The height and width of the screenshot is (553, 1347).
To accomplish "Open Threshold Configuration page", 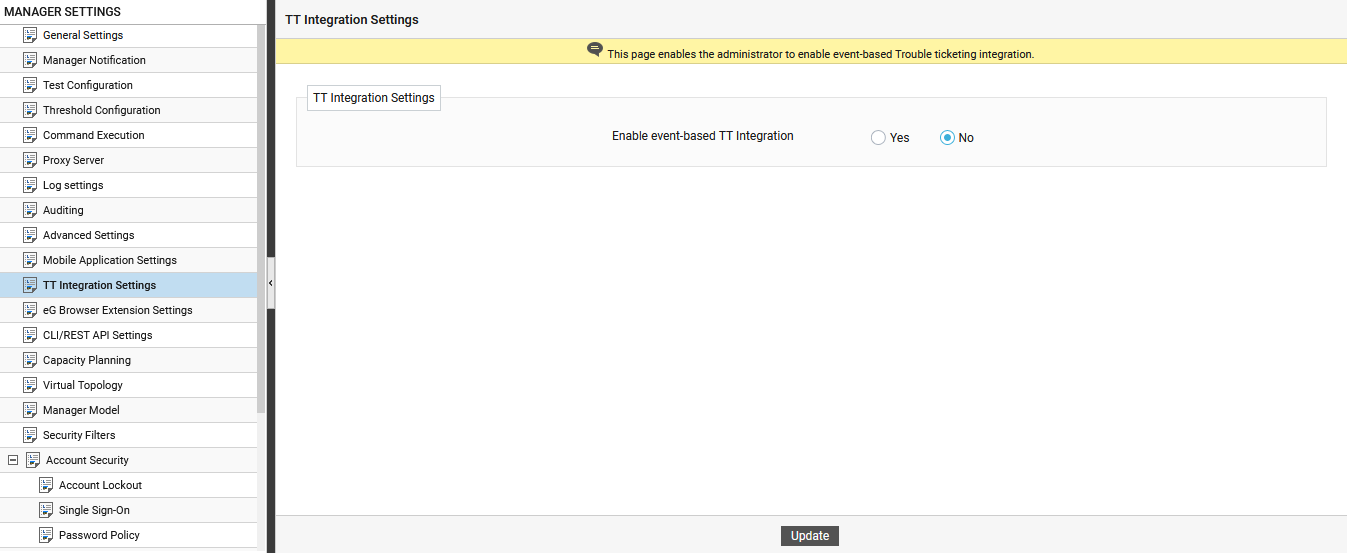I will [x=102, y=110].
